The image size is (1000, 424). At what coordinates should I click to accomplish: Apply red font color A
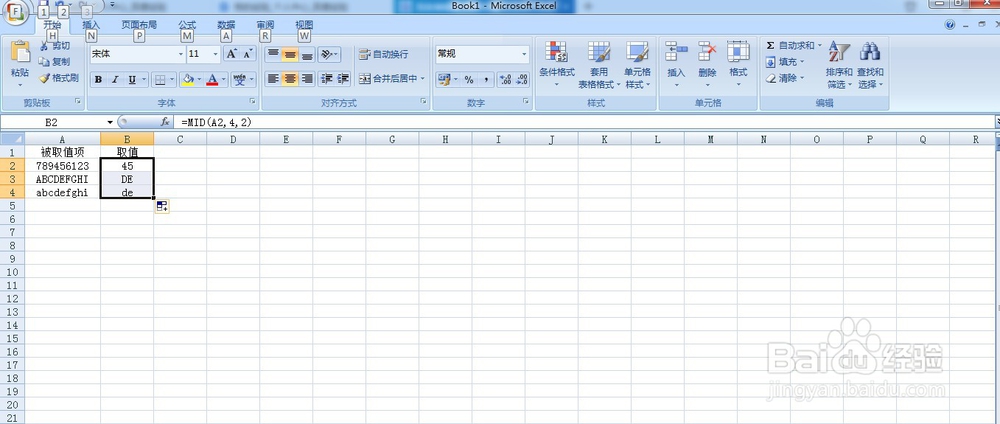[x=213, y=80]
